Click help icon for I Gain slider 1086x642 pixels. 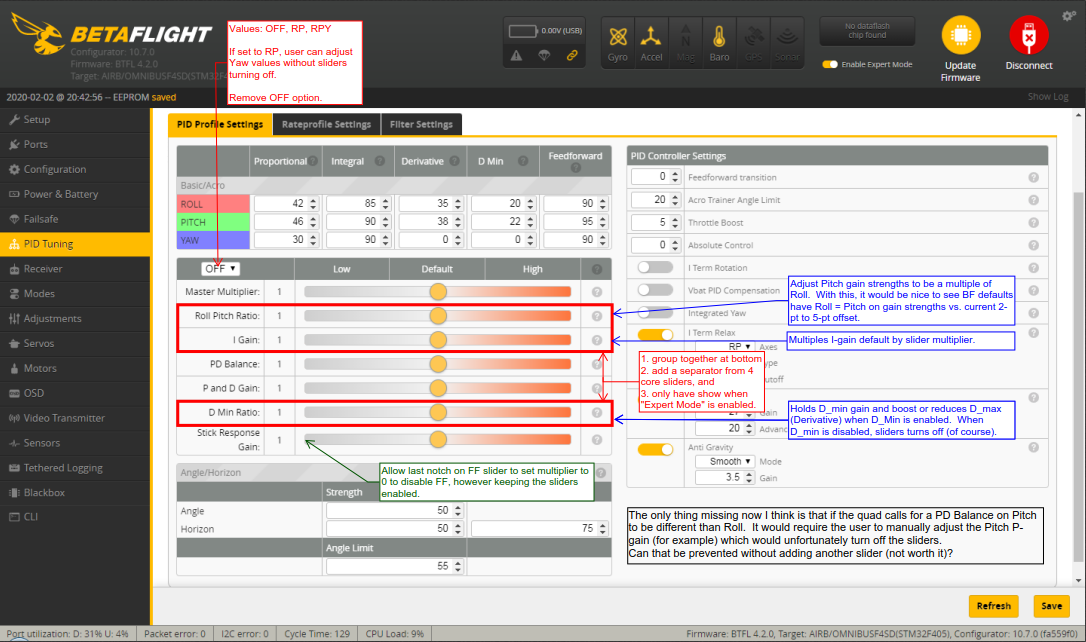click(597, 340)
